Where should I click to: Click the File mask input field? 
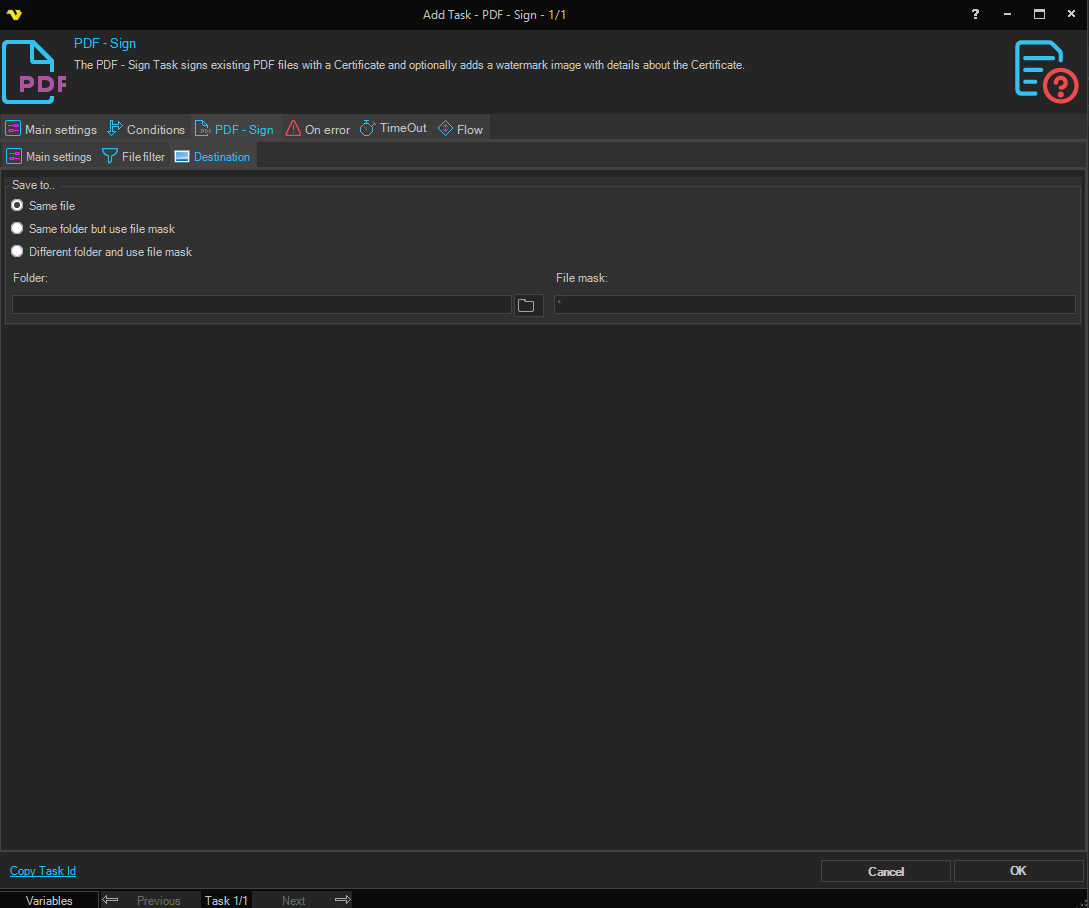click(x=815, y=305)
